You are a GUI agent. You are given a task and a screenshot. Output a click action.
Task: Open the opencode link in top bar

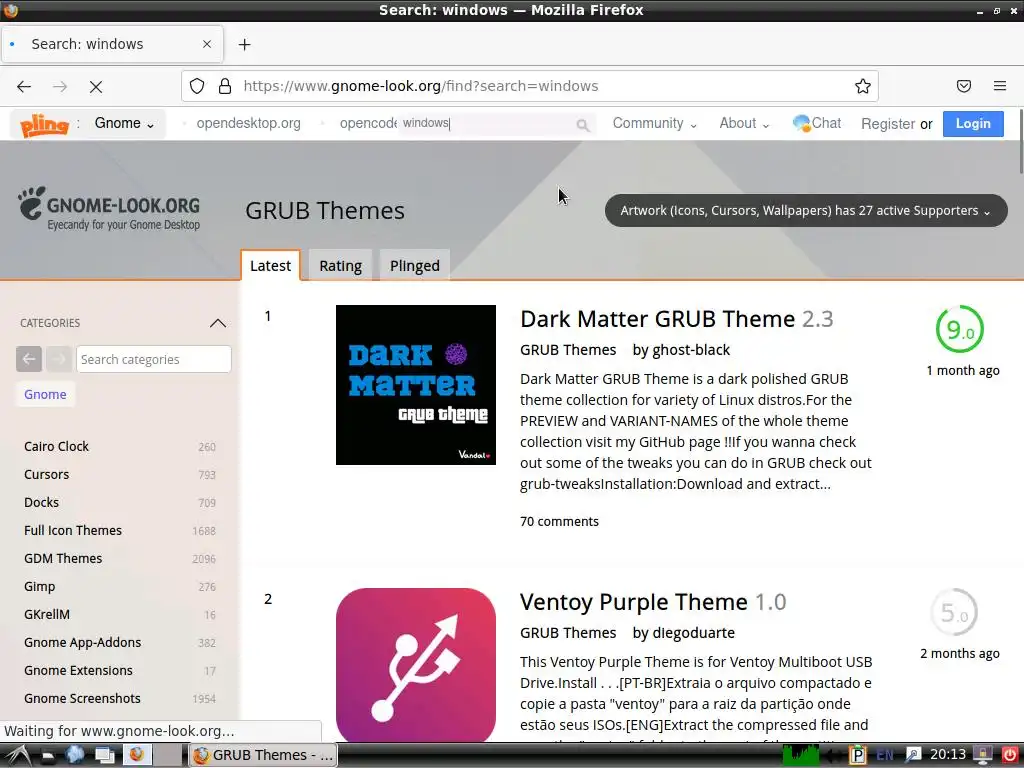point(368,123)
